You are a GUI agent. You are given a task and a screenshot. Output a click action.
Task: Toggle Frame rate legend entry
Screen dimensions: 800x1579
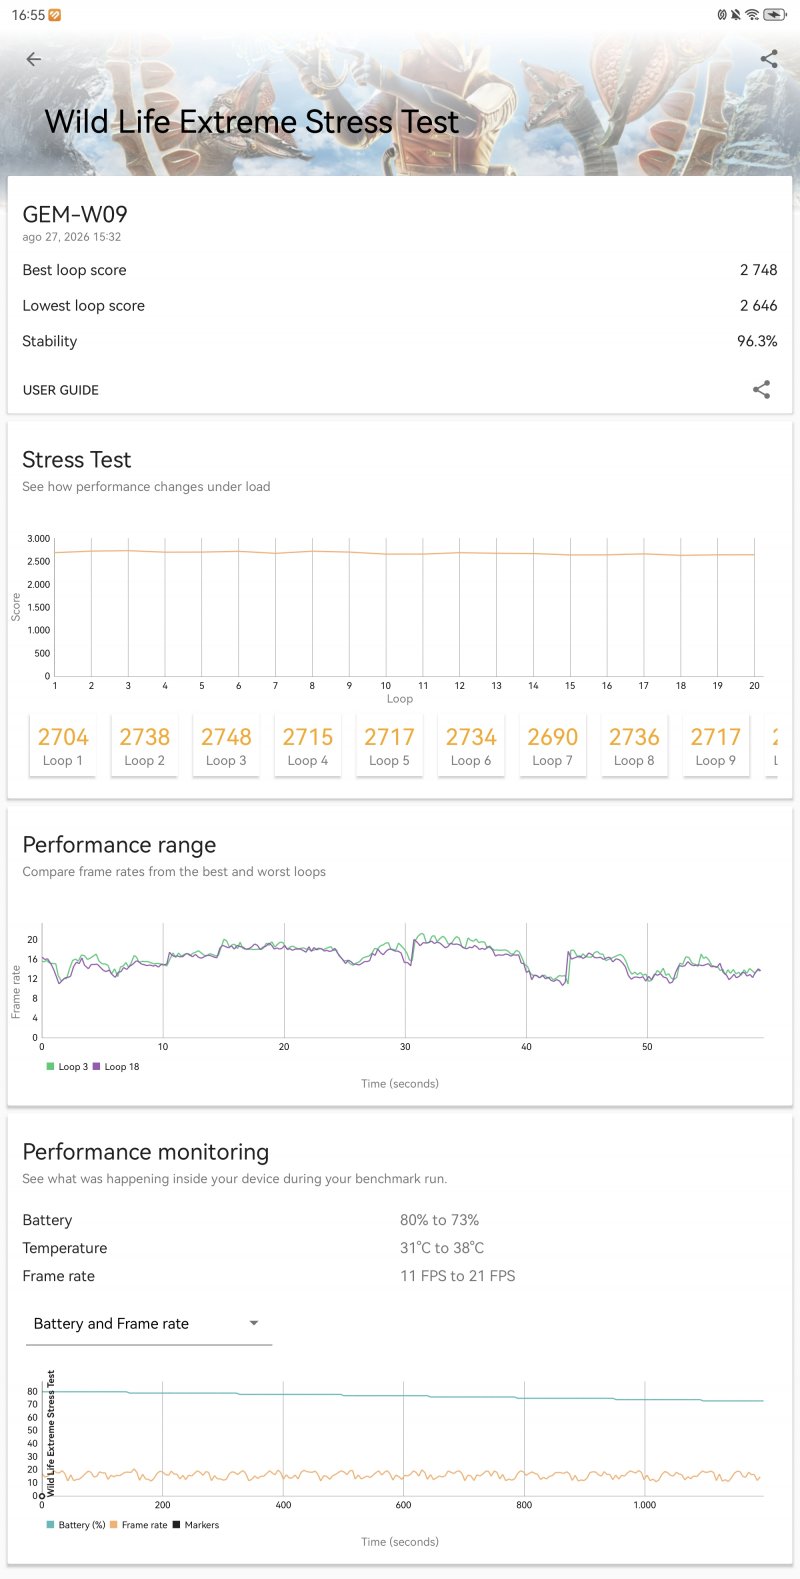139,1525
